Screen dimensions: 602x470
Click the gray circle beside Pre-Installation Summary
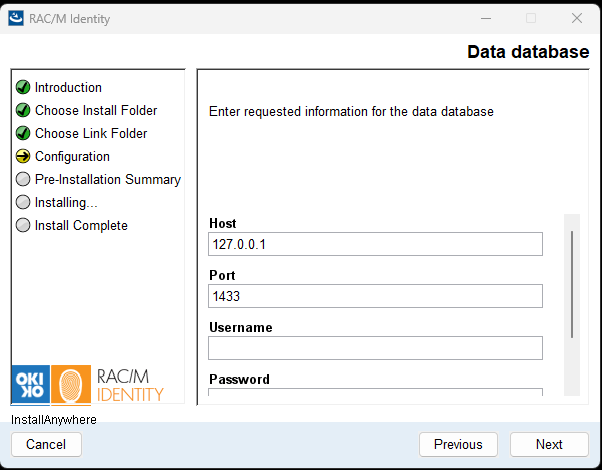pos(23,180)
